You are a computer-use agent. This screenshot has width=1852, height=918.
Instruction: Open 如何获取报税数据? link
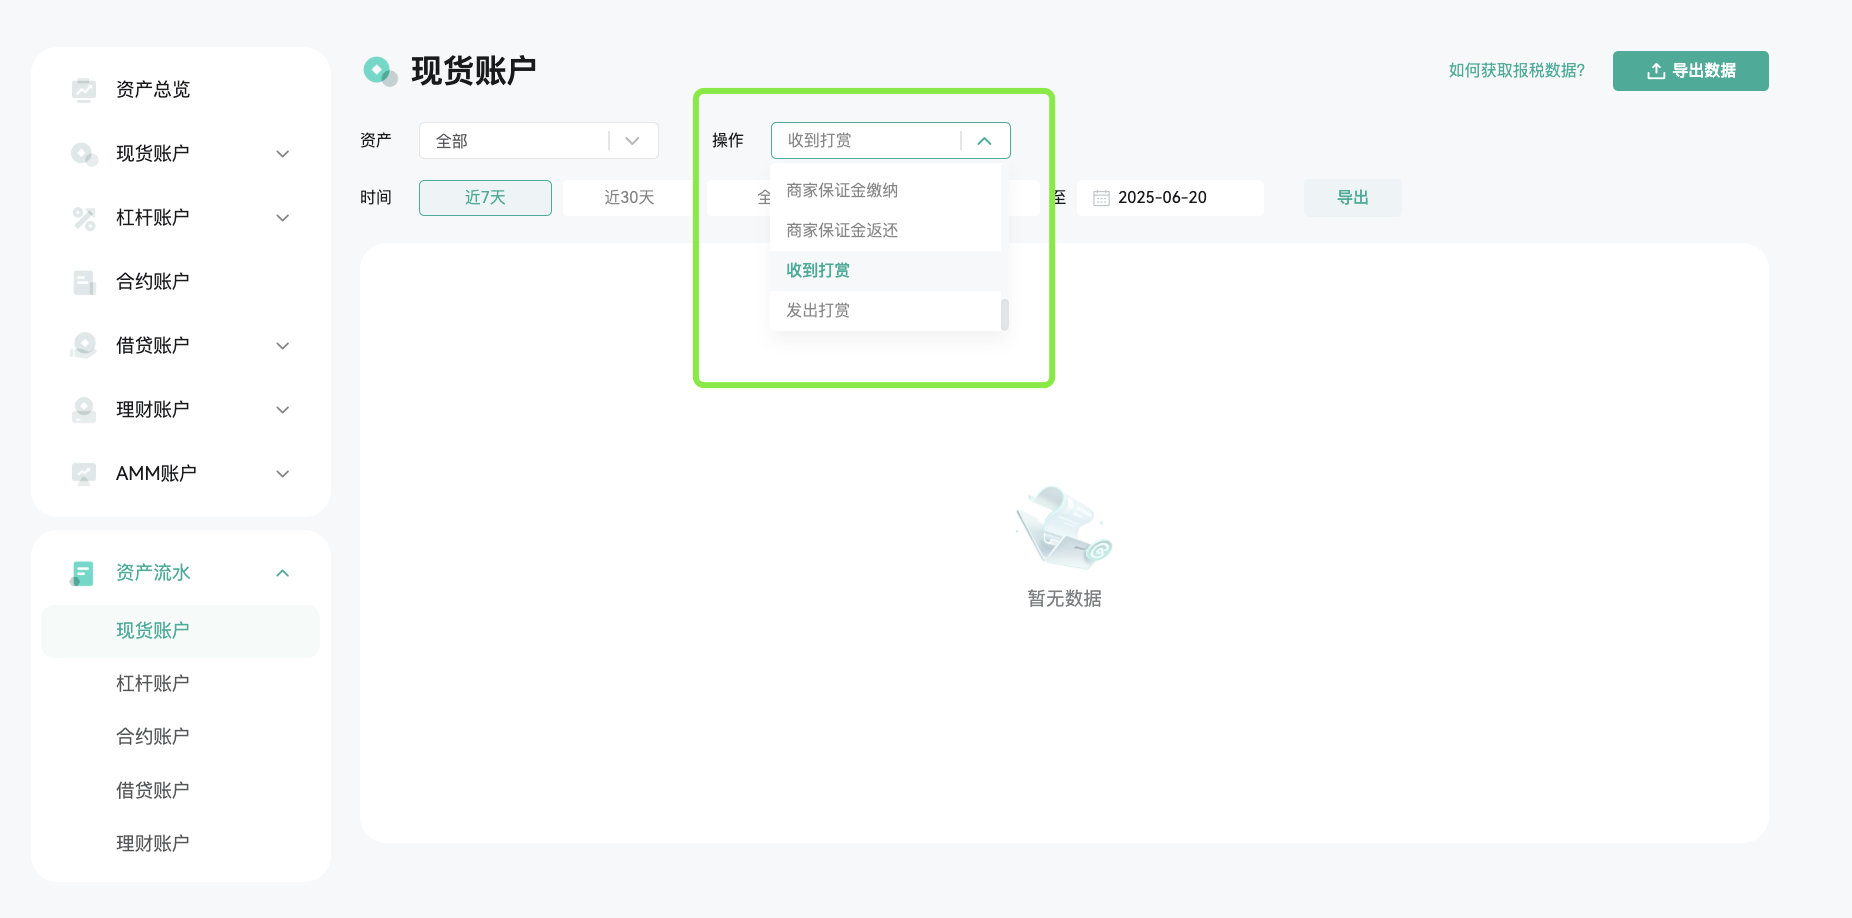(1516, 71)
